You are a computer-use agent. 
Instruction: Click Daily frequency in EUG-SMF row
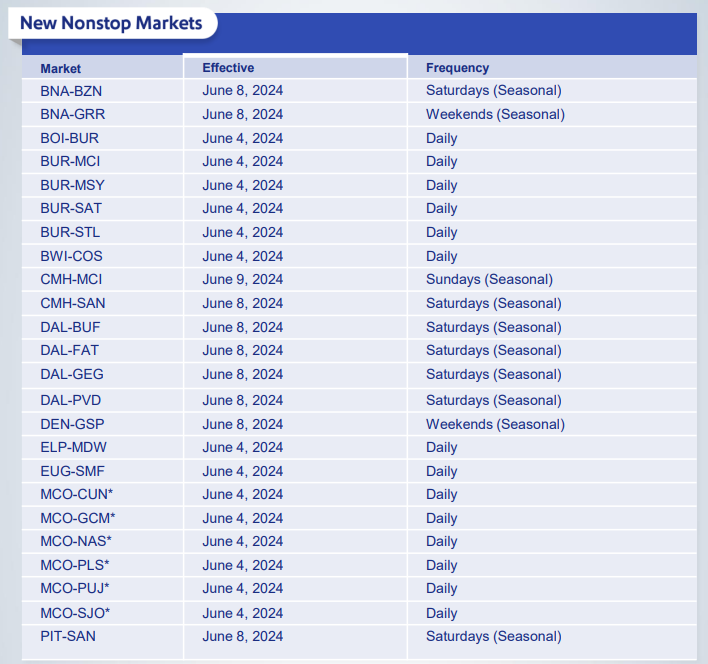point(442,471)
